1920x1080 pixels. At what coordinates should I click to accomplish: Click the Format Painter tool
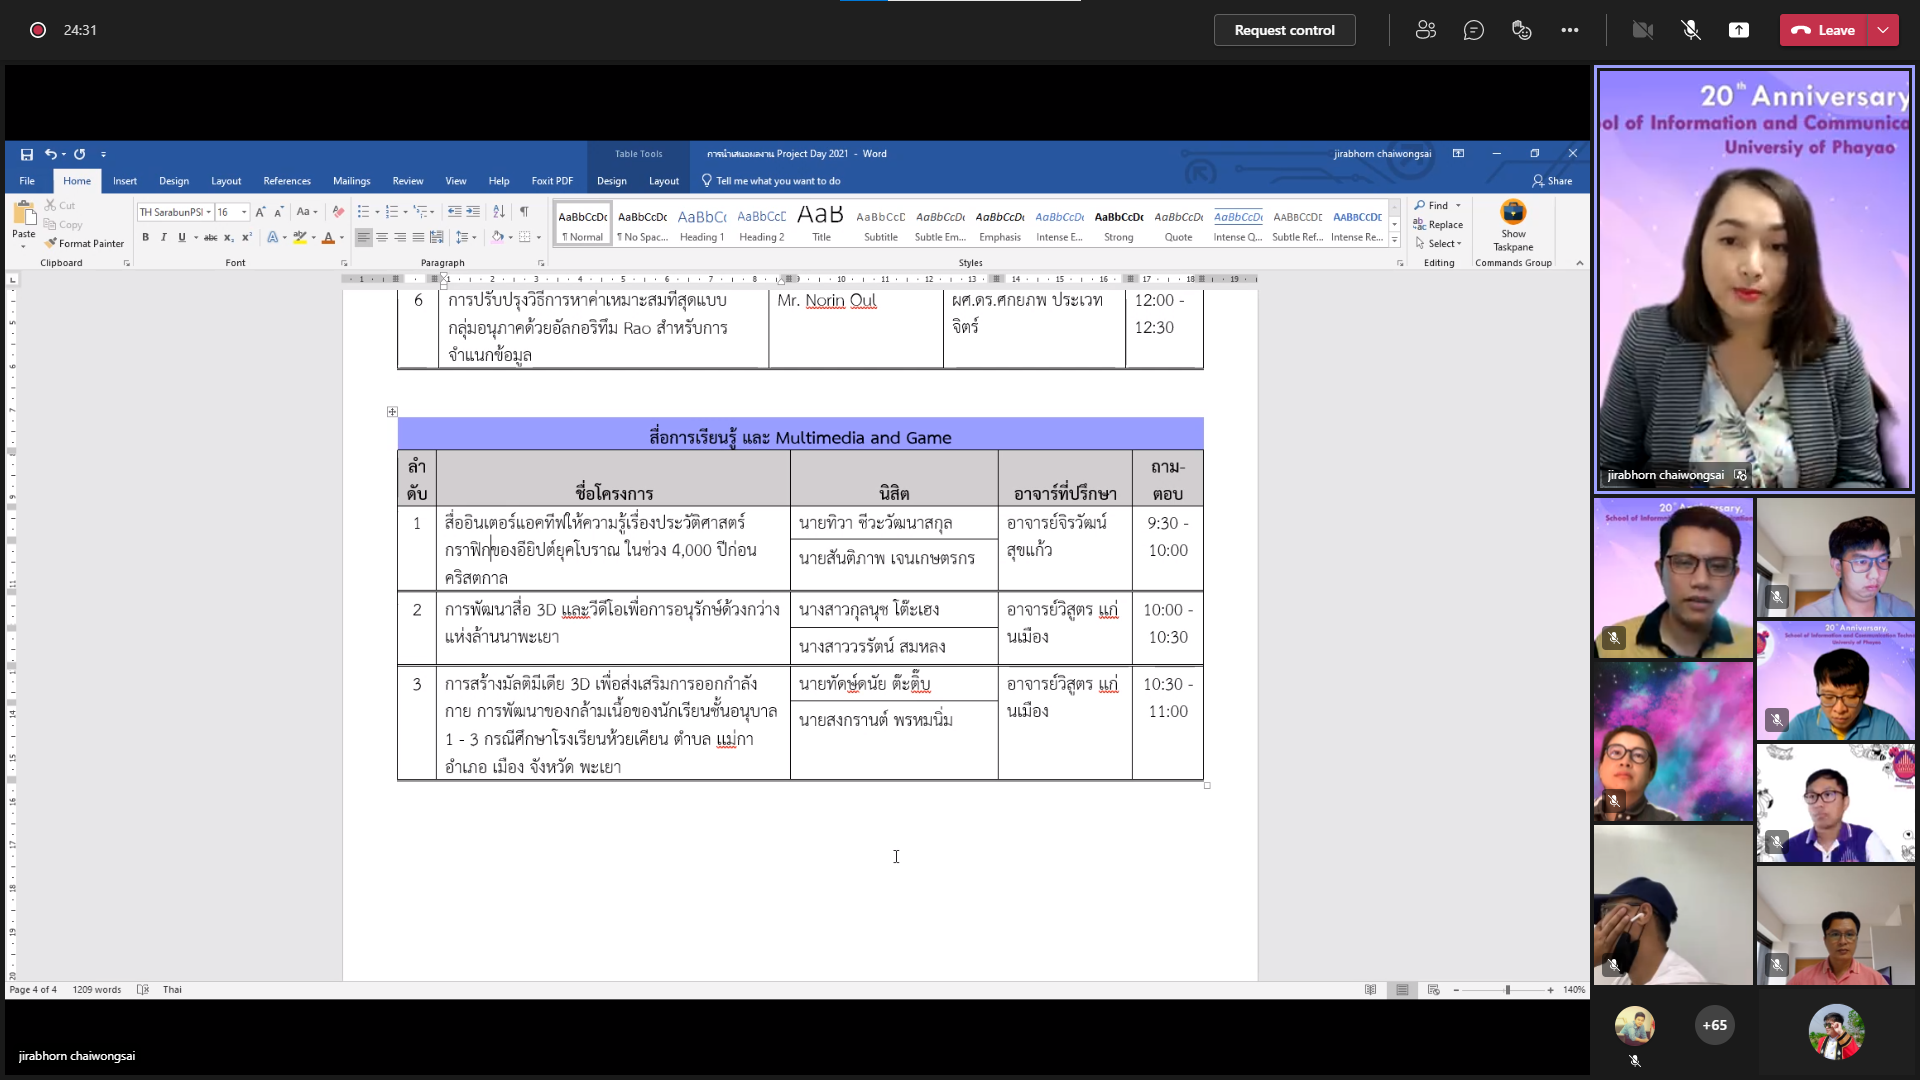84,244
